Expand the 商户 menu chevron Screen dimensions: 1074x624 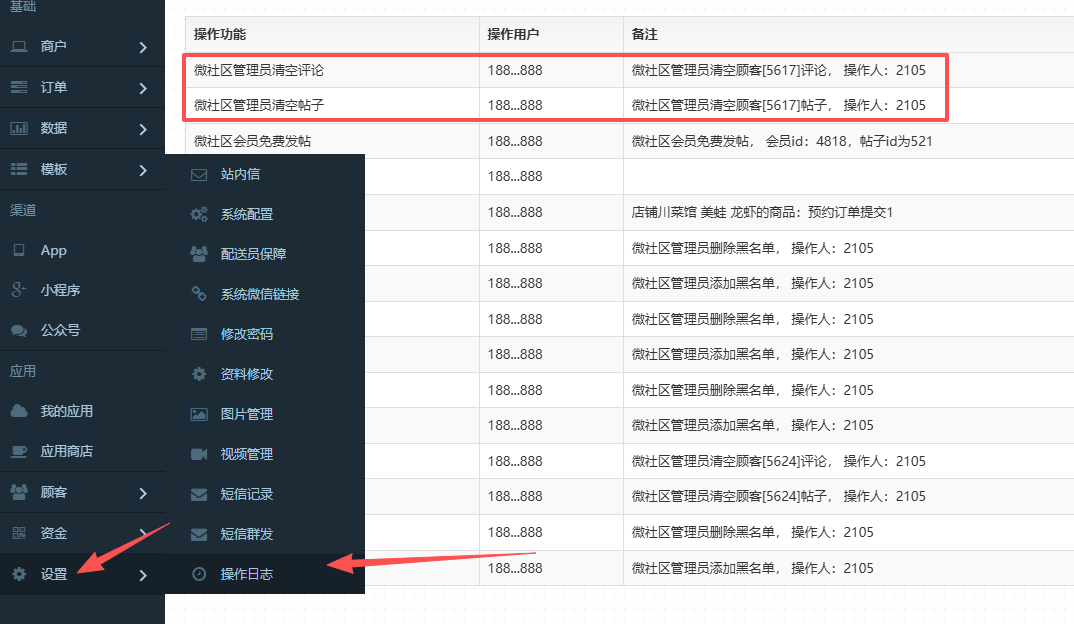(143, 47)
